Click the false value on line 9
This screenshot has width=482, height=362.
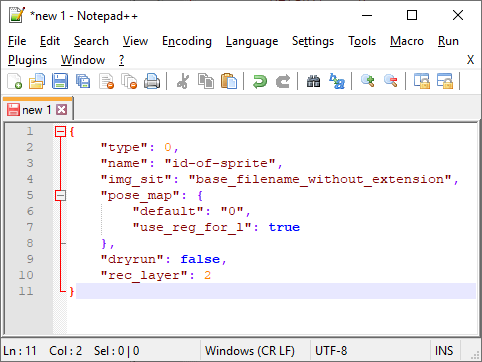pos(200,259)
